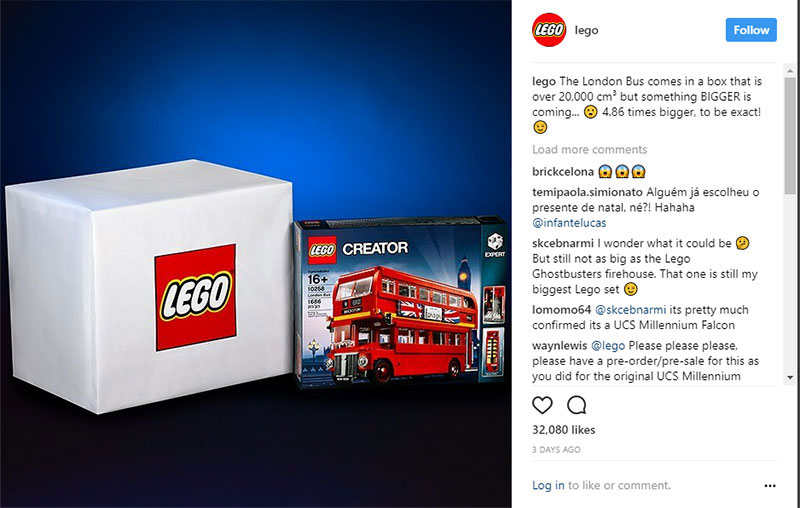Screen dimensions: 800x508
Task: Click the London Bus box image
Action: (x=401, y=302)
